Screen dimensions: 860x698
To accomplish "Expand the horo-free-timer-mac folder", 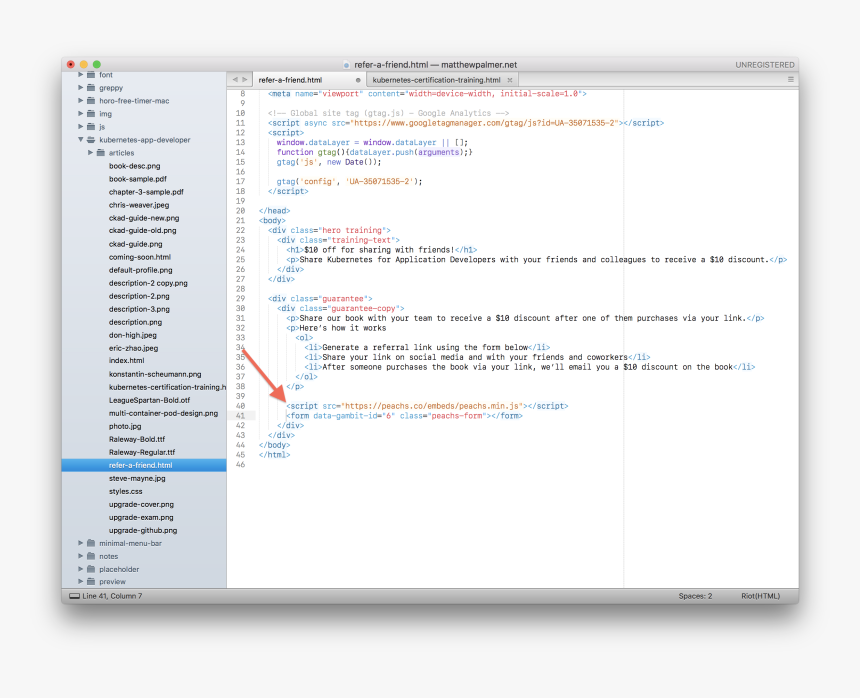I will pyautogui.click(x=81, y=101).
